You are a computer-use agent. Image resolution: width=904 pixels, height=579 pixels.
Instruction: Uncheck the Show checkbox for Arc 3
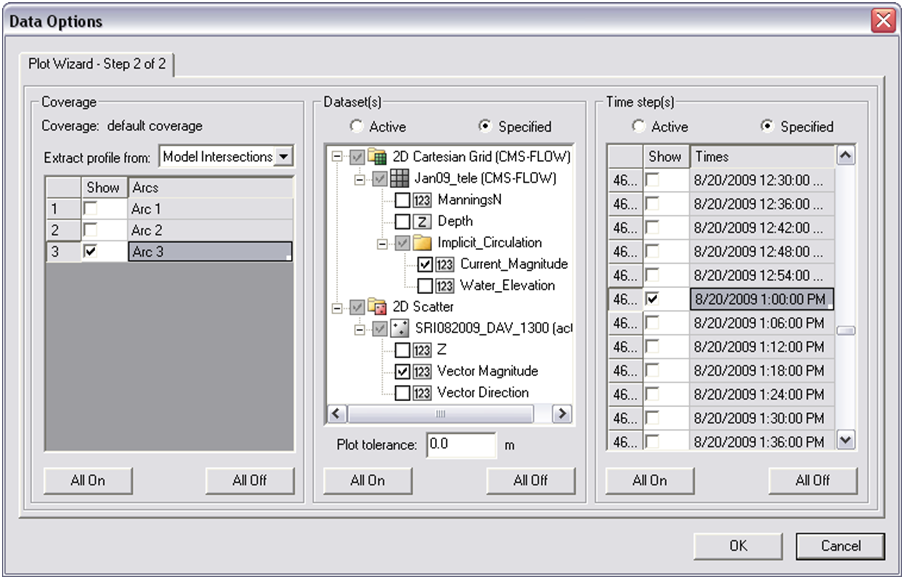tap(90, 251)
